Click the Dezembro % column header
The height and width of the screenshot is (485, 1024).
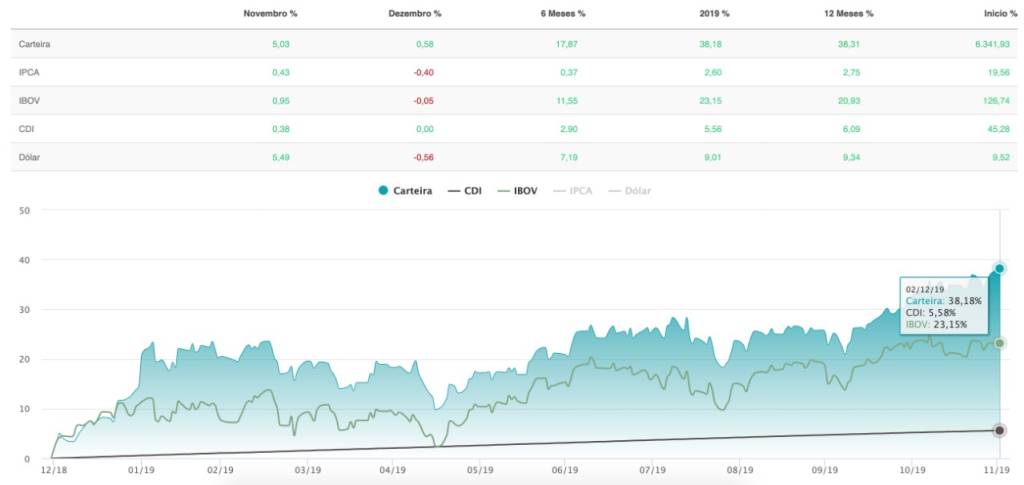pyautogui.click(x=414, y=14)
